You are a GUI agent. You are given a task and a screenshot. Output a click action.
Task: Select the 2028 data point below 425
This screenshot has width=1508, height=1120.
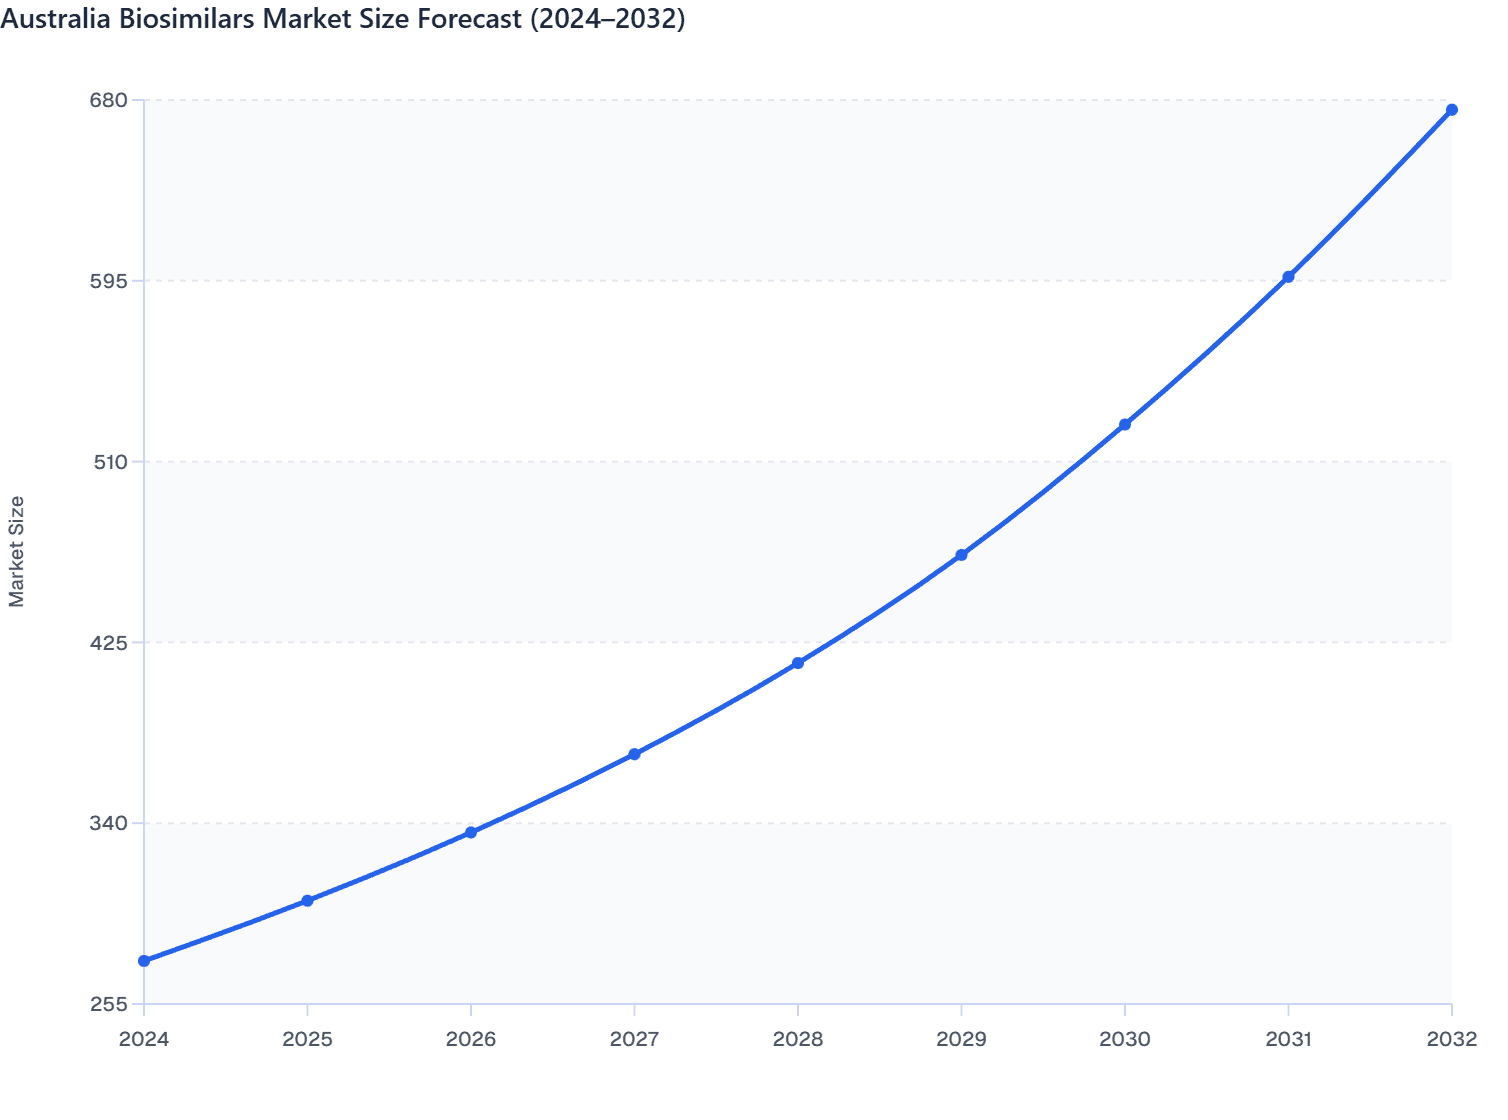tap(797, 662)
